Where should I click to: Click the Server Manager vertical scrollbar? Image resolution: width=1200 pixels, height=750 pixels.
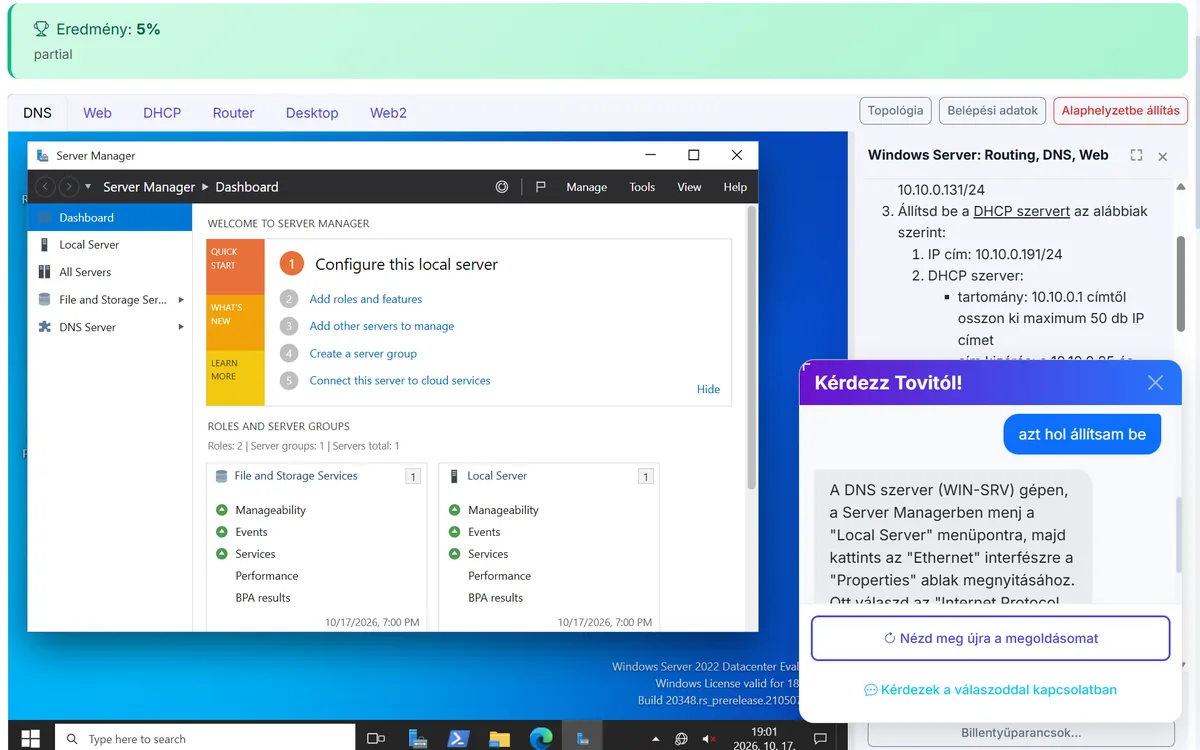point(752,348)
